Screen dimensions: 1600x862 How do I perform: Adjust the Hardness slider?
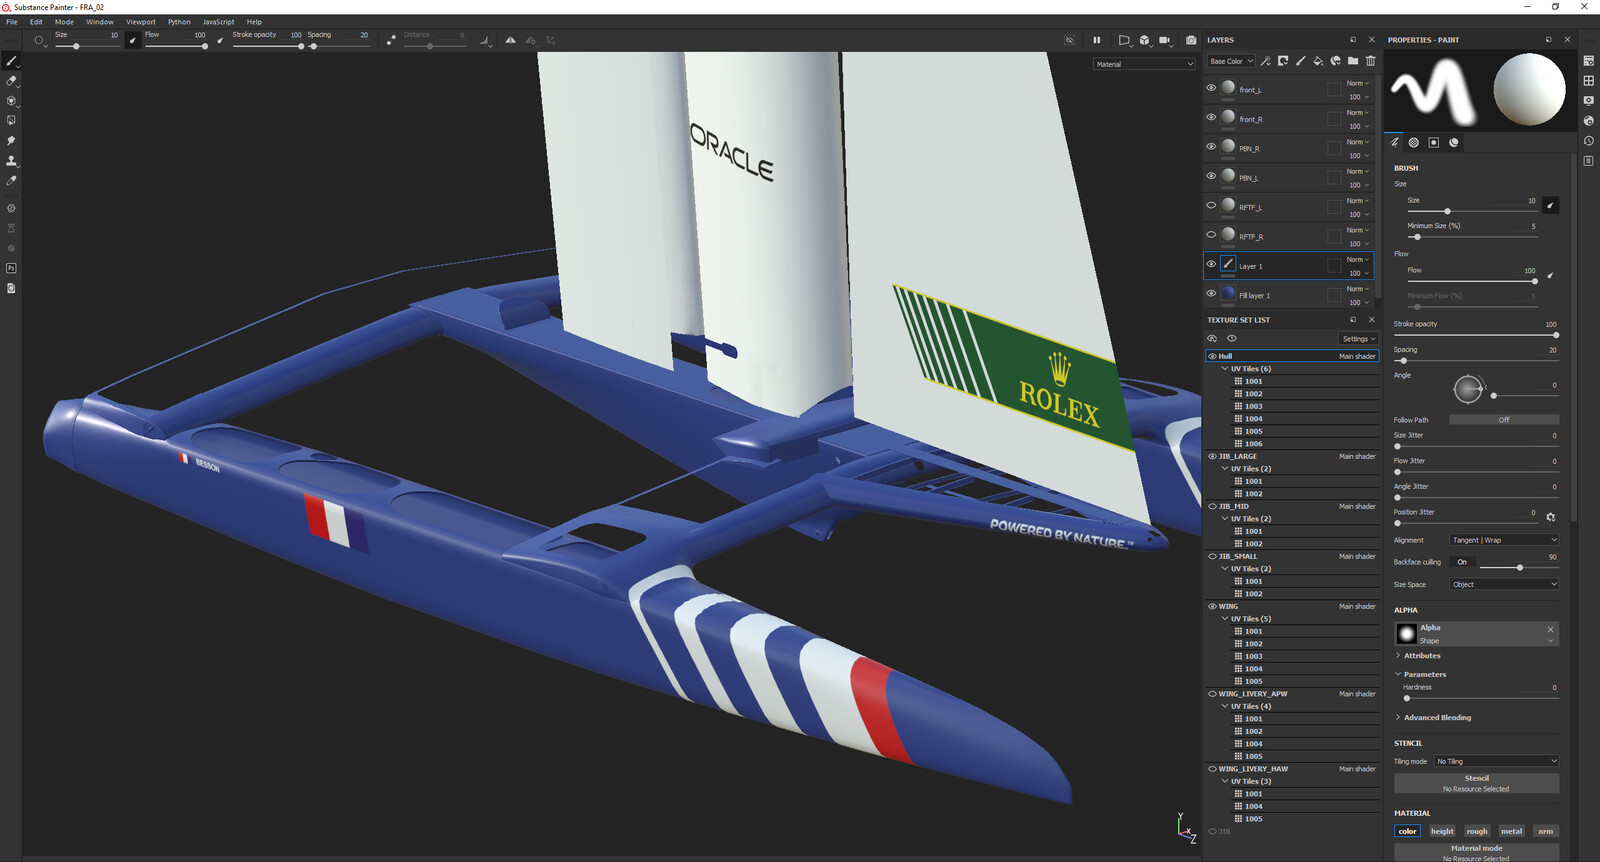coord(1481,698)
